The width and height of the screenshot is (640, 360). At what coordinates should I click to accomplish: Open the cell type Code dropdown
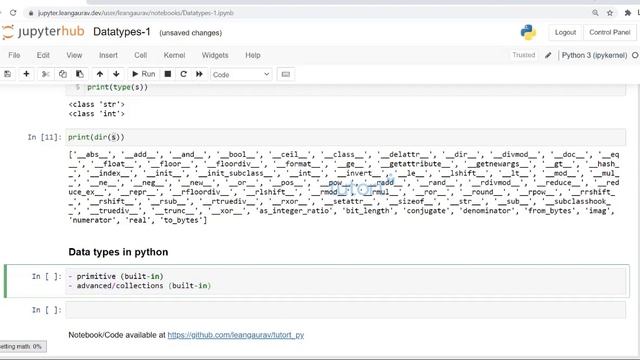pyautogui.click(x=241, y=75)
